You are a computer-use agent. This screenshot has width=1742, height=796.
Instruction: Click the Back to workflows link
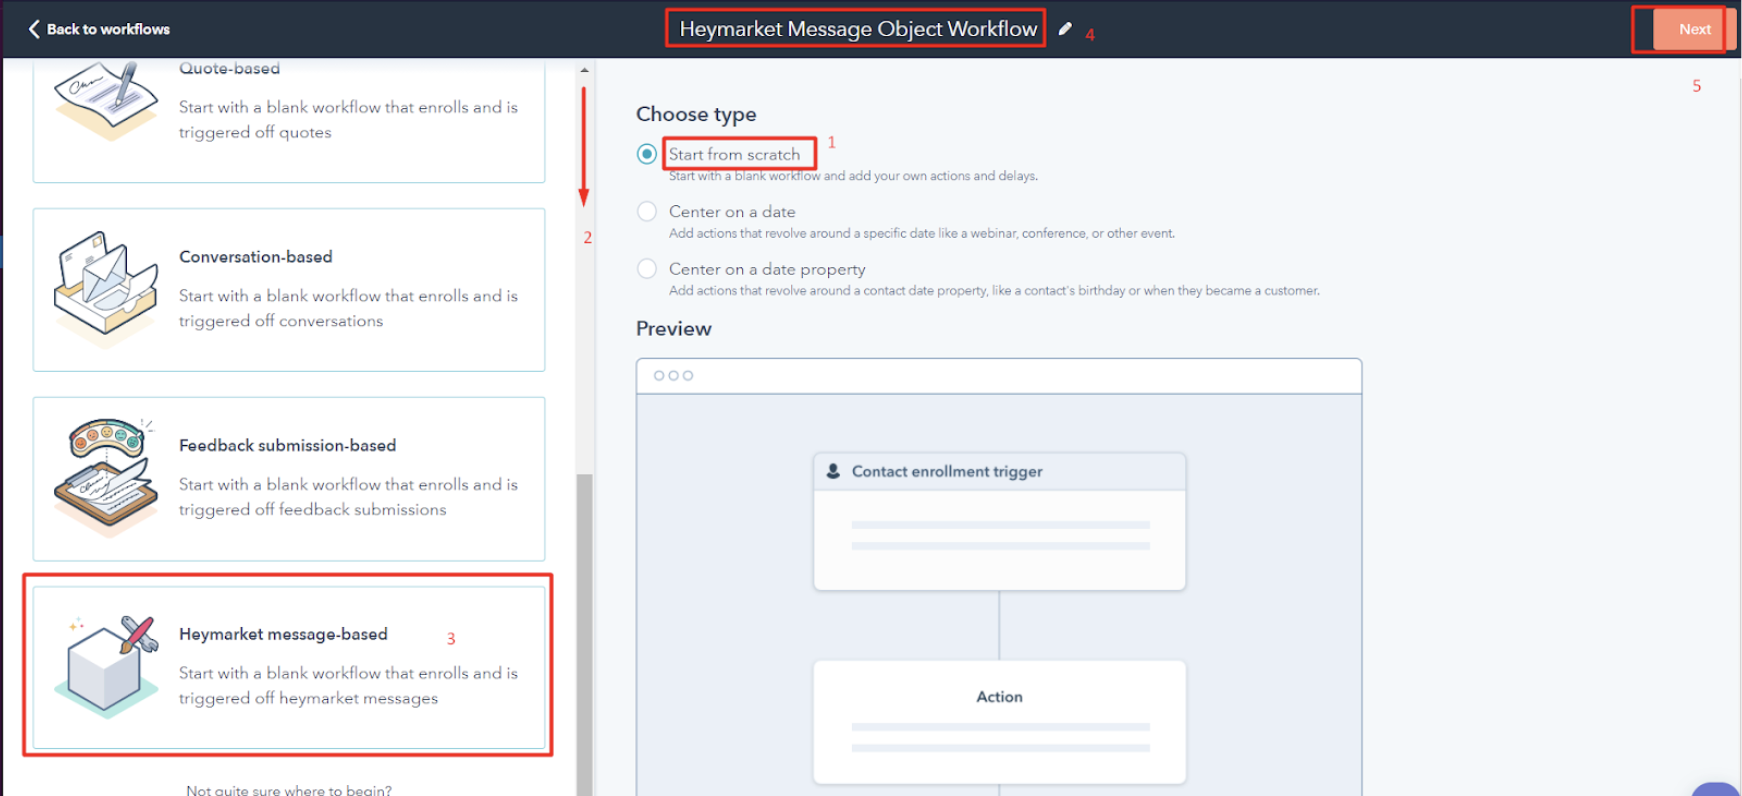click(99, 29)
